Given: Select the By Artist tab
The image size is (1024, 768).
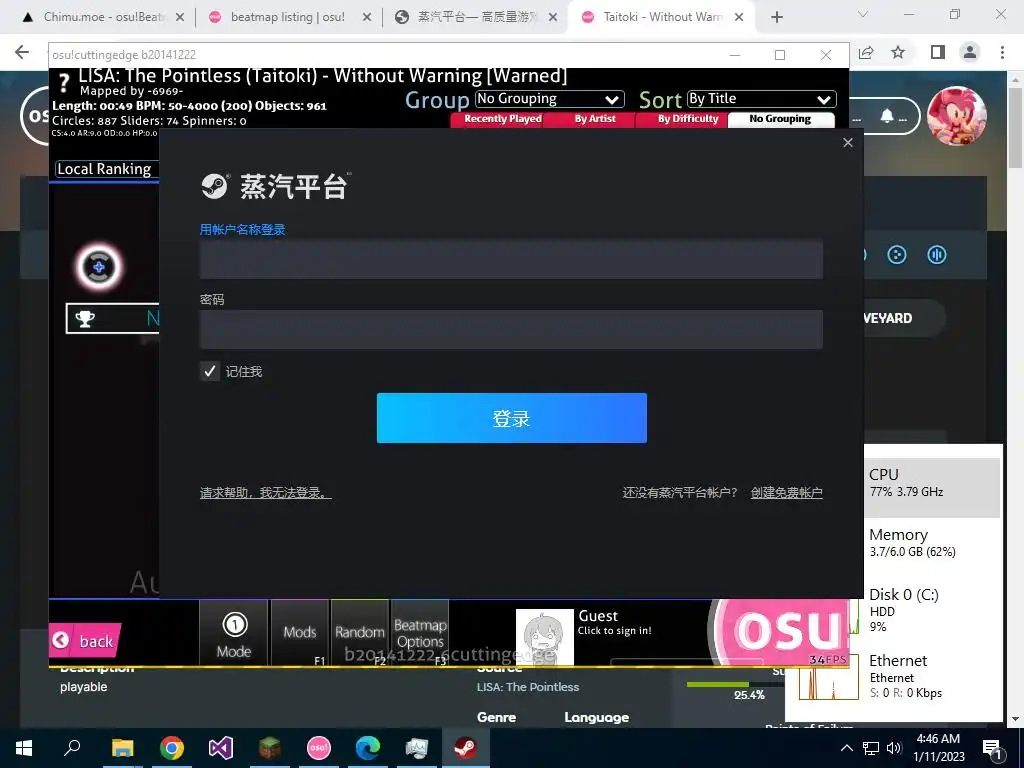Looking at the screenshot, I should (x=595, y=119).
